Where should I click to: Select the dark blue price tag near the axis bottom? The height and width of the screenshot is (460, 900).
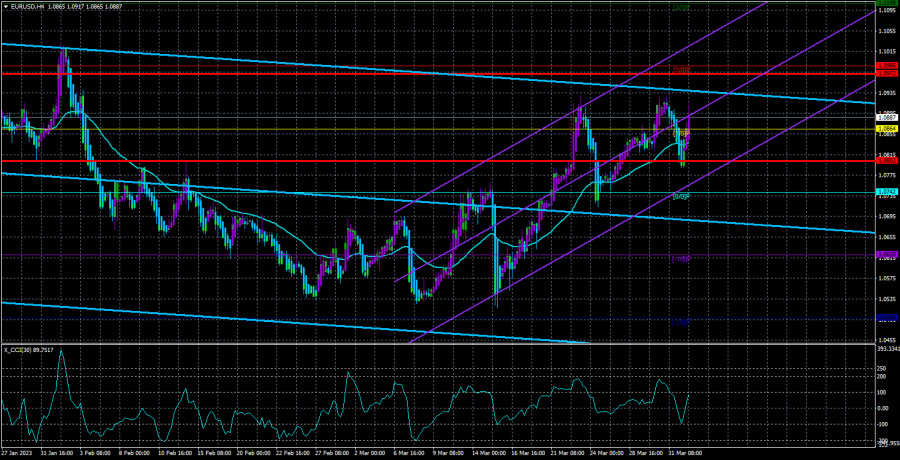888,317
